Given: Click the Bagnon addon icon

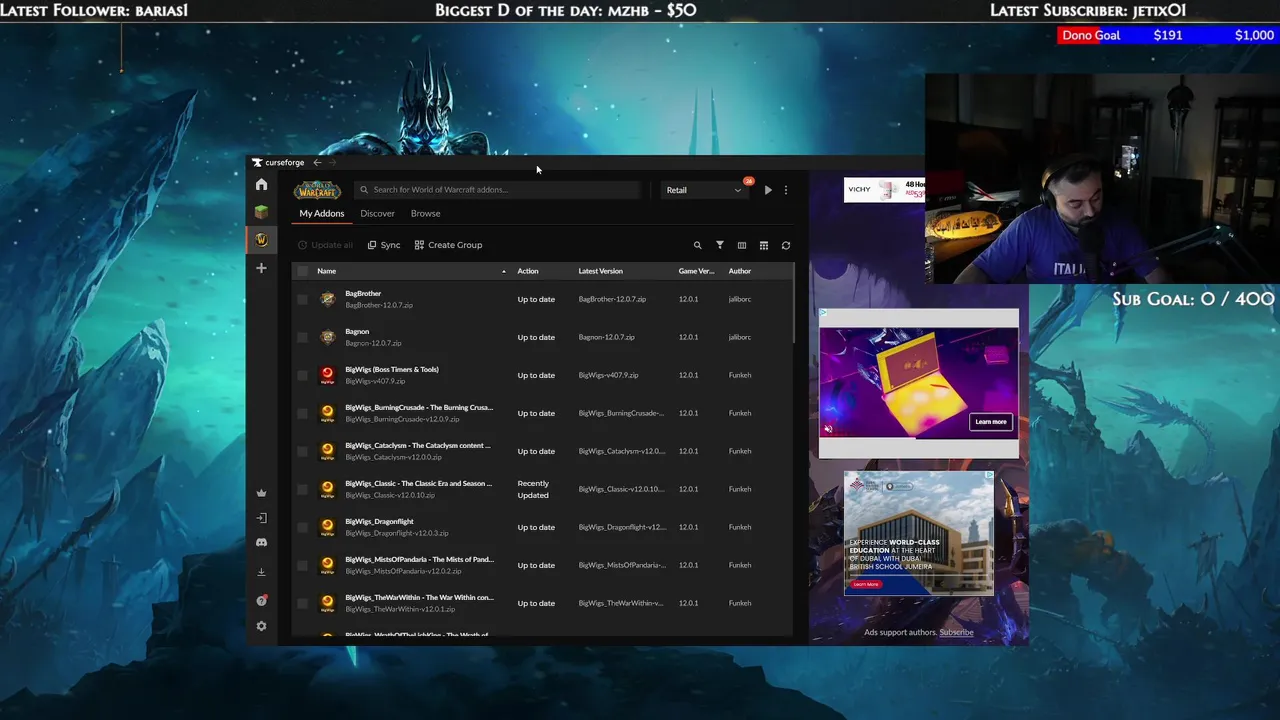Looking at the screenshot, I should pos(327,337).
